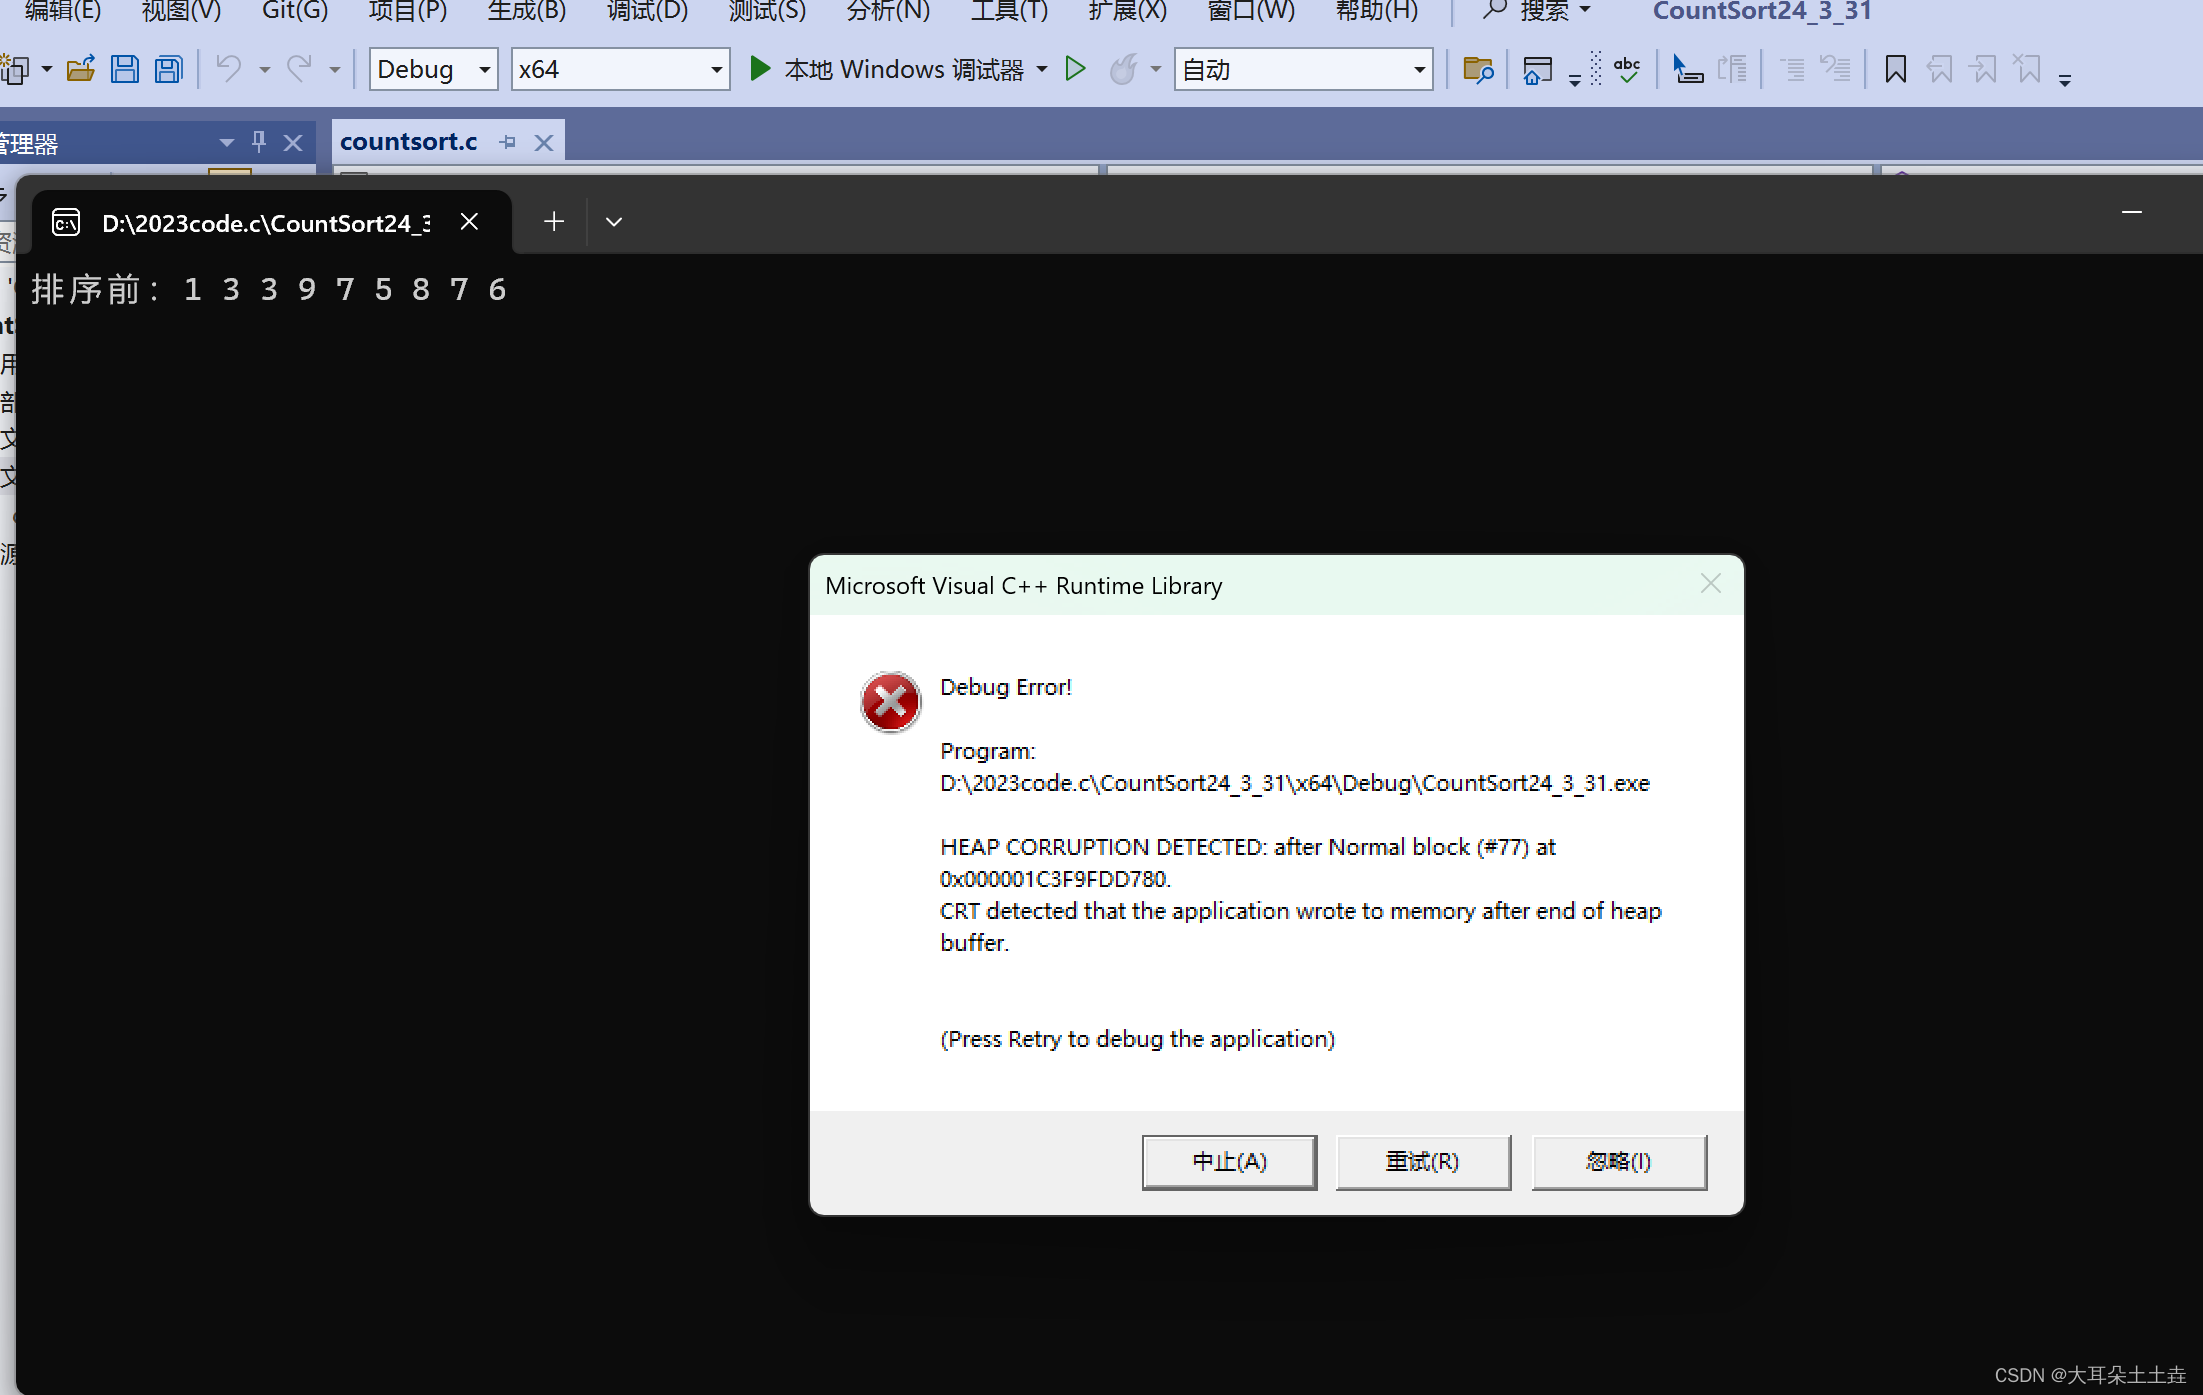Open the 窗口(W) menu
Image resolution: width=2203 pixels, height=1395 pixels.
pos(1251,11)
